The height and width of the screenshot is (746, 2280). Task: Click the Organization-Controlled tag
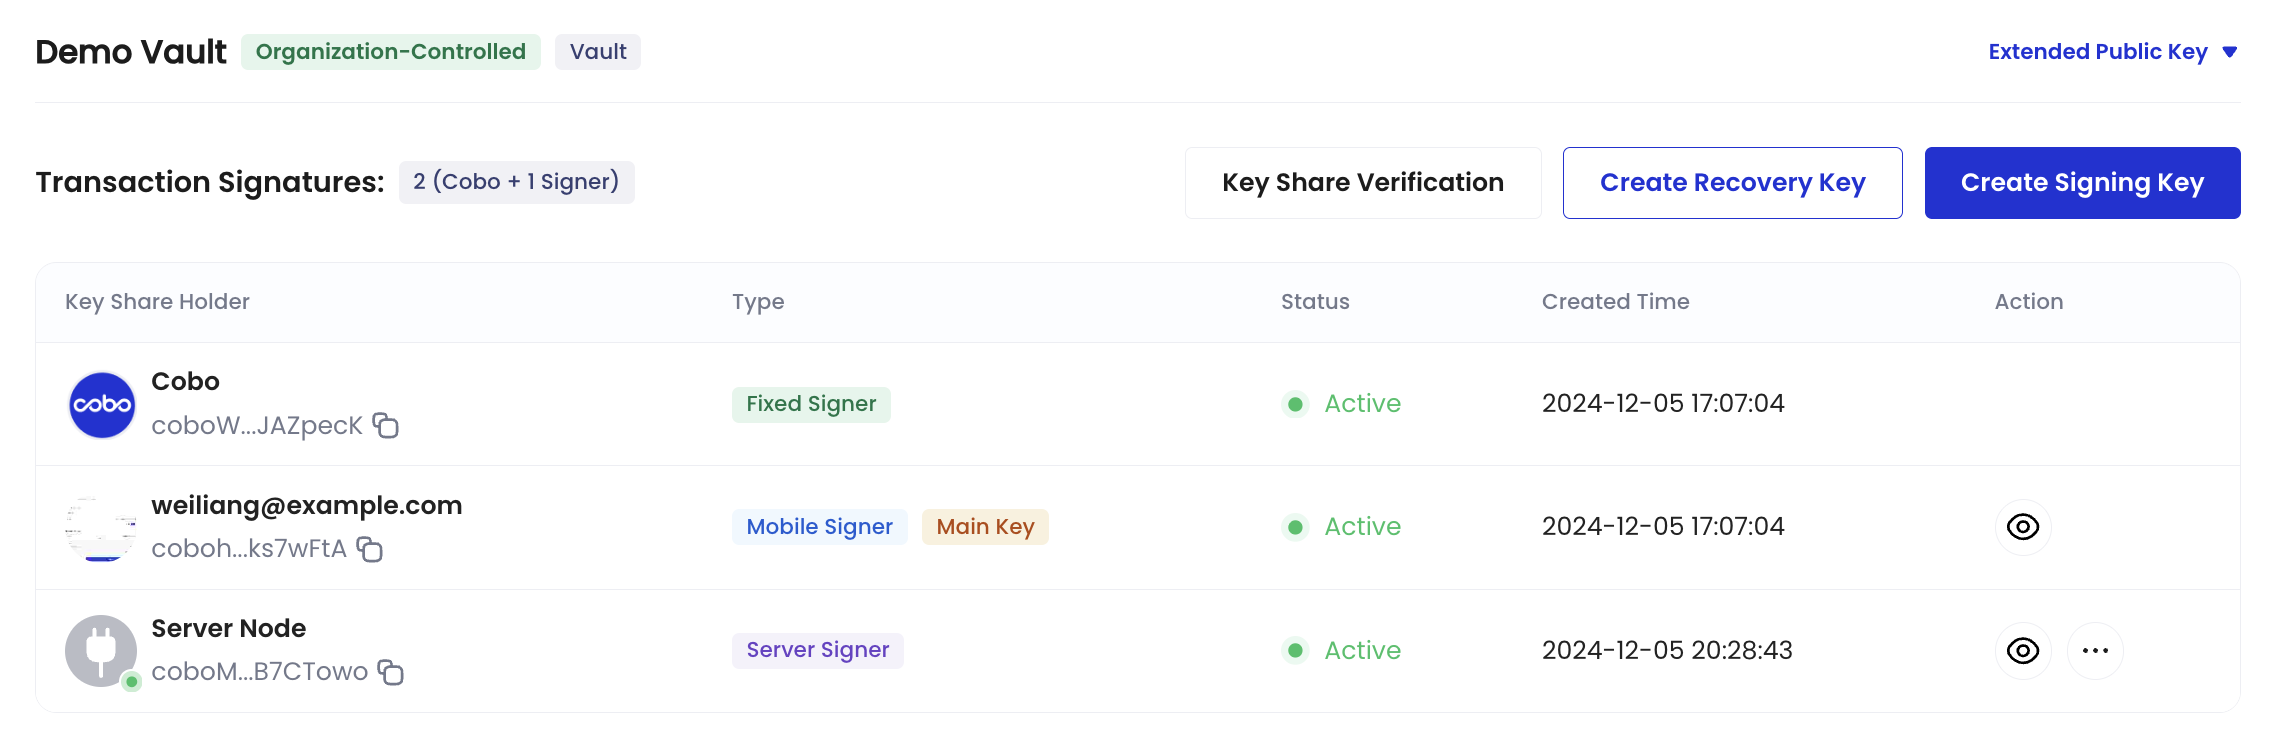pyautogui.click(x=390, y=52)
